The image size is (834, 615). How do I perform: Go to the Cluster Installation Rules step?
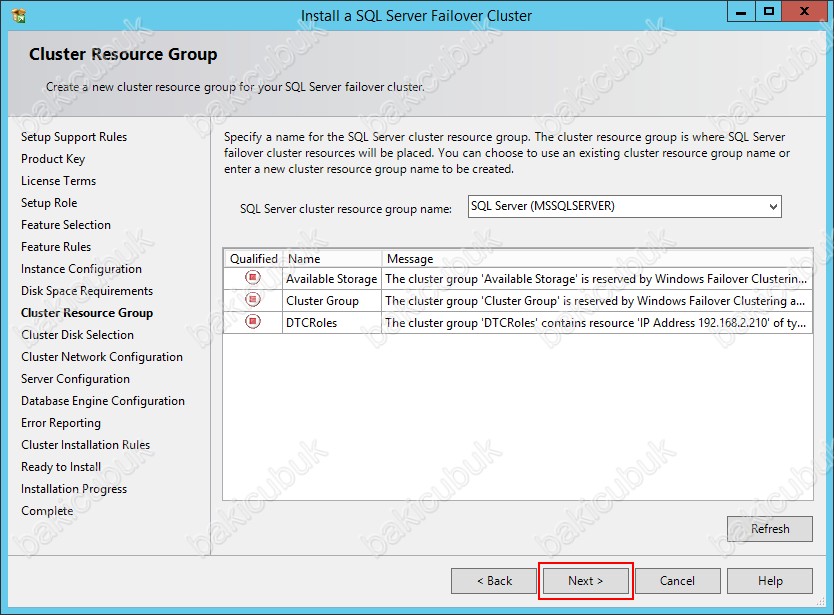[x=85, y=445]
